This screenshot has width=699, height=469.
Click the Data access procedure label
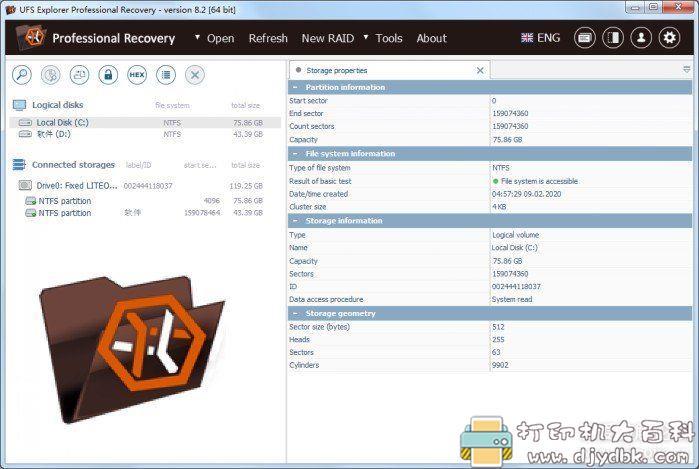[x=326, y=299]
